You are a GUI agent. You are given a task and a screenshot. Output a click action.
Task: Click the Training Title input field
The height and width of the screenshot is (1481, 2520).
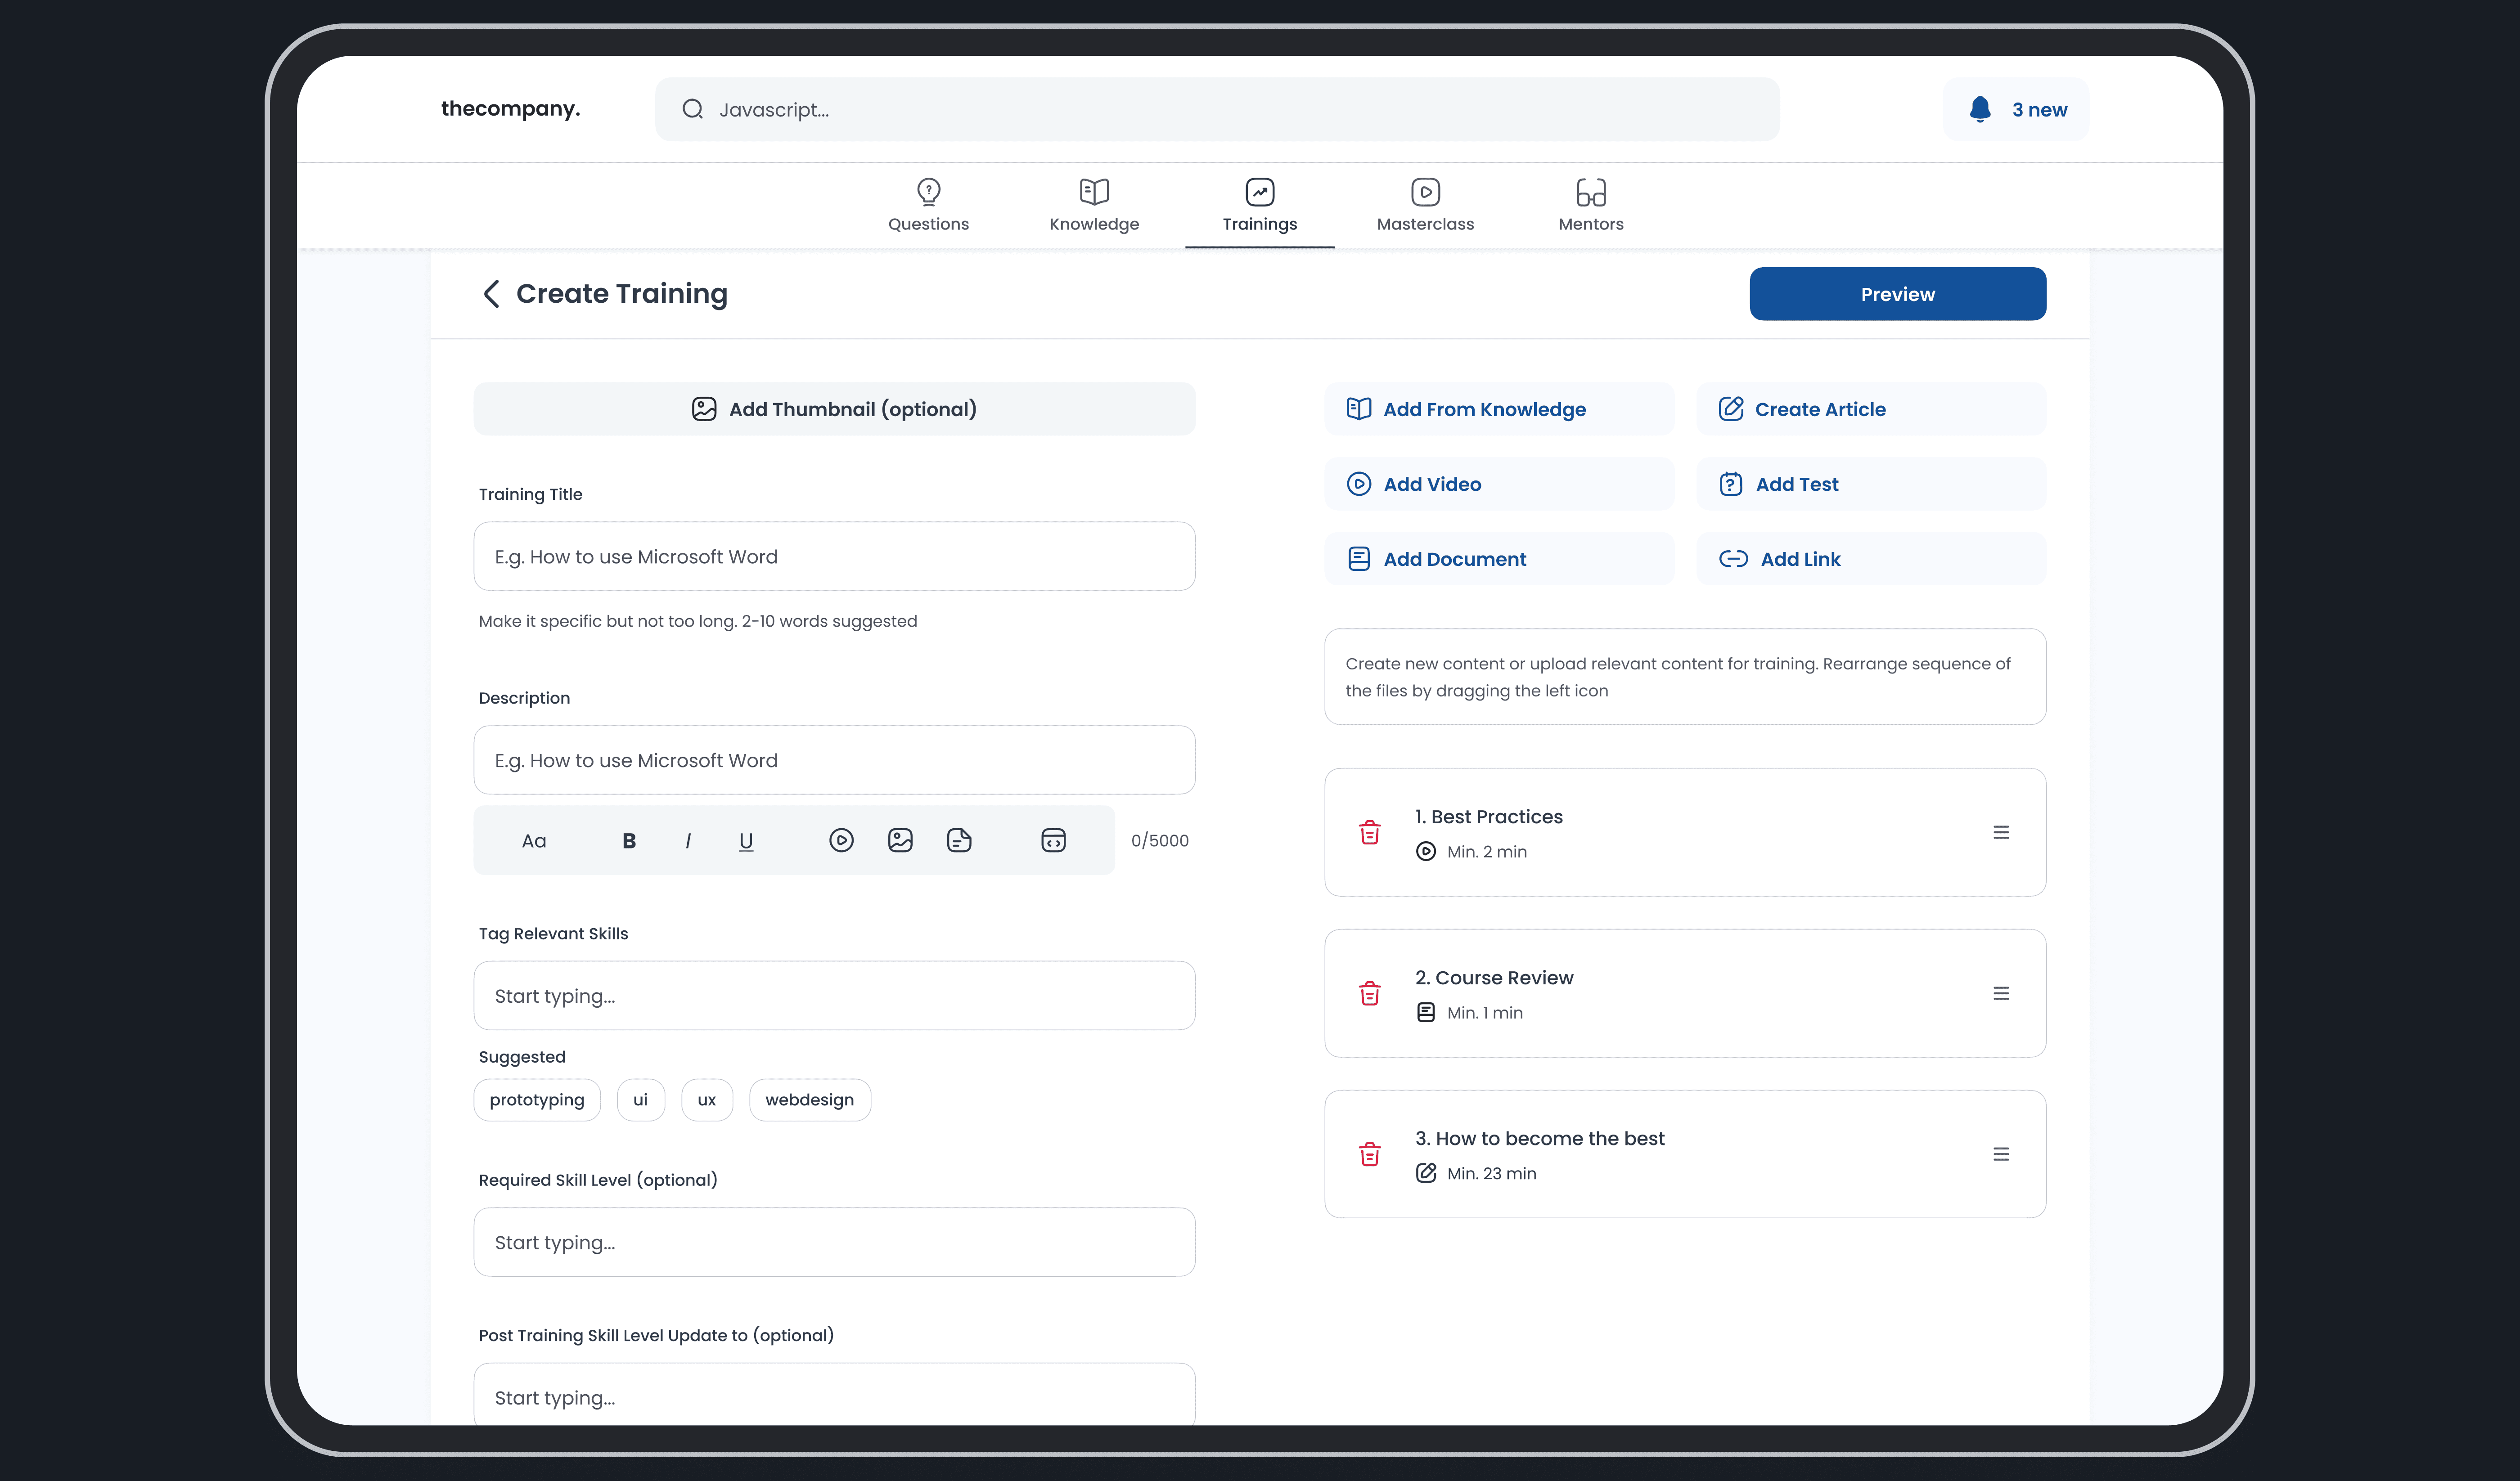tap(834, 557)
